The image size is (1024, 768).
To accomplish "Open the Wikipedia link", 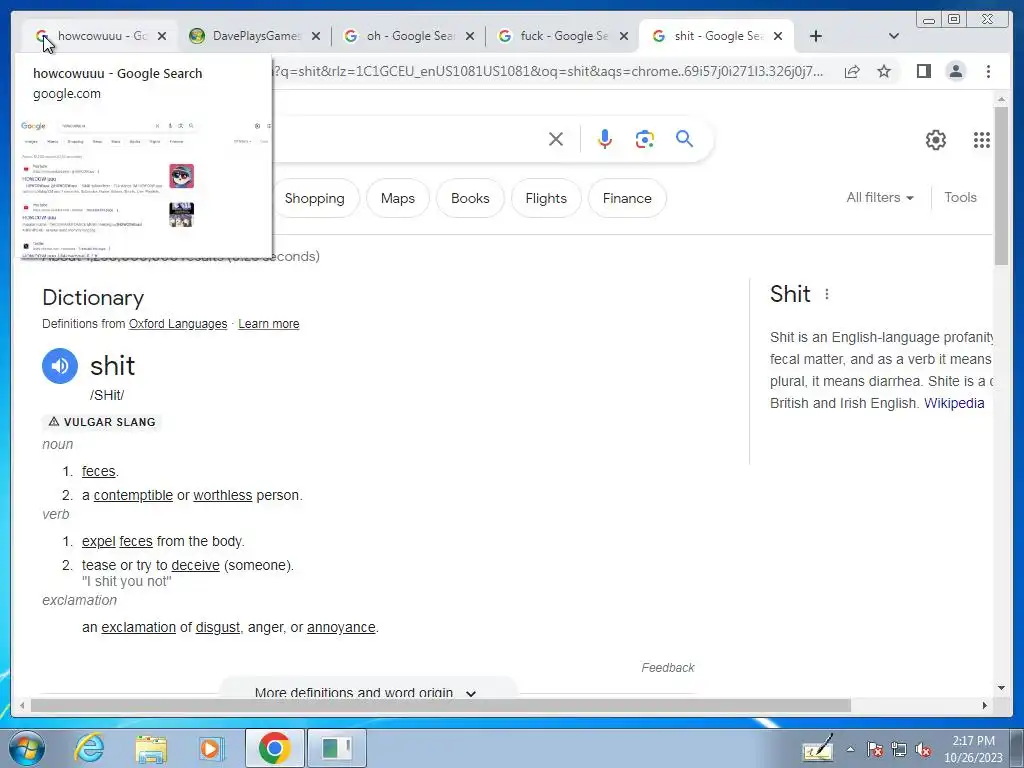I will point(953,404).
